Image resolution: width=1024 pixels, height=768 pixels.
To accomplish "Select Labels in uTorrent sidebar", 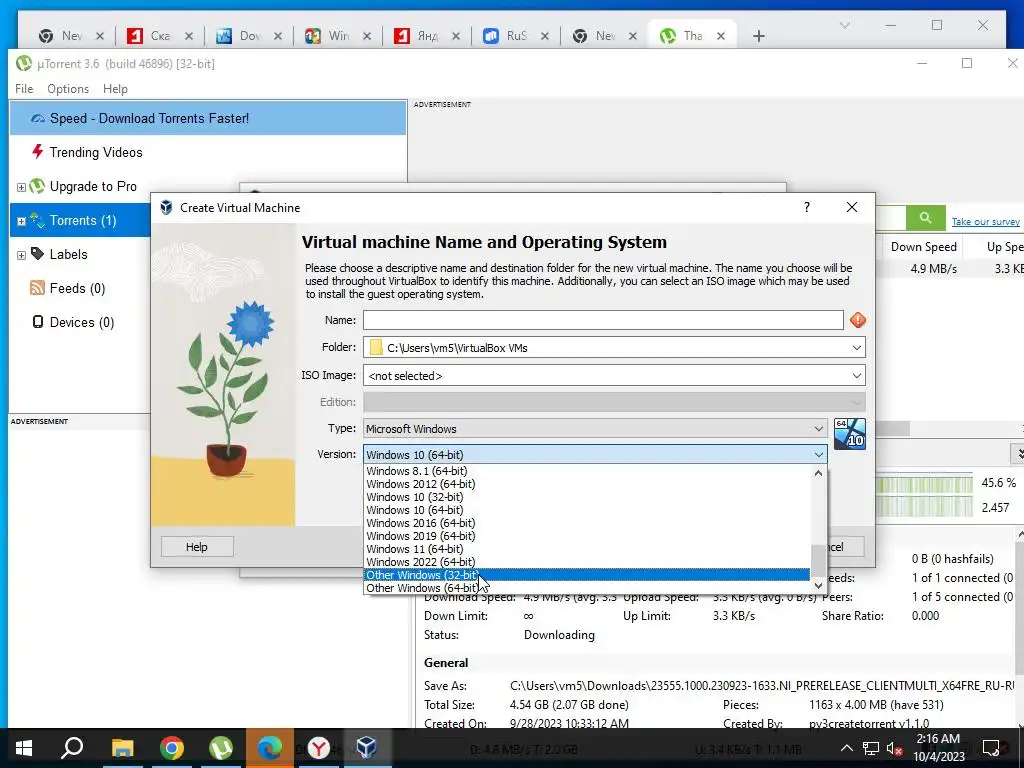I will pos(68,254).
